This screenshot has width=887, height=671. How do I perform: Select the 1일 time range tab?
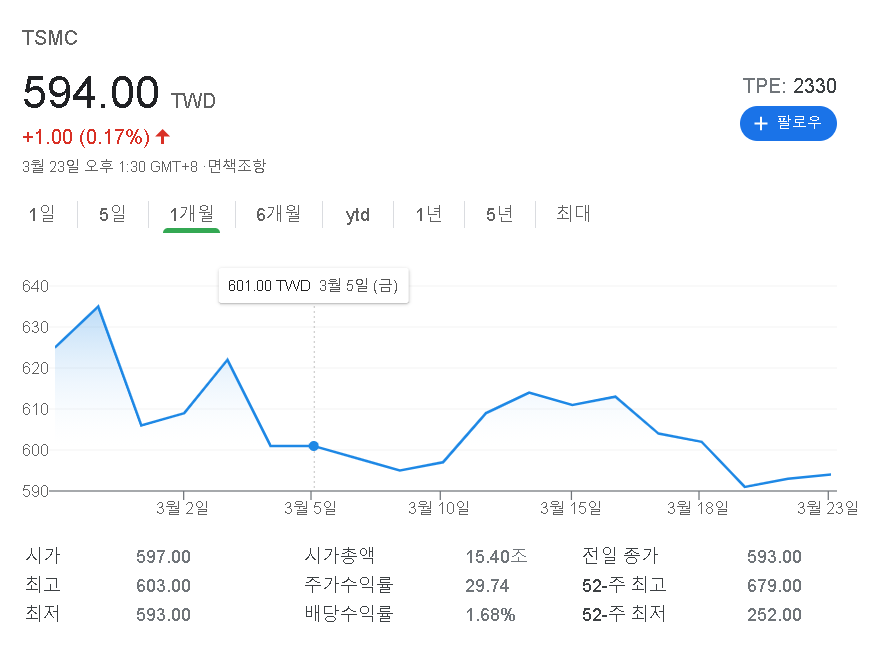tap(42, 214)
